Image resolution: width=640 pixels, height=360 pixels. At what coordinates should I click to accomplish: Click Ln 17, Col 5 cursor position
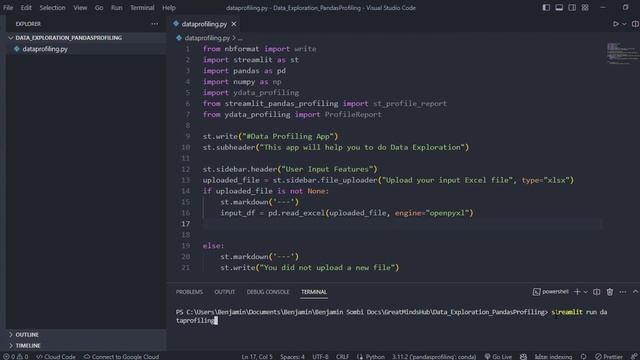coord(257,356)
